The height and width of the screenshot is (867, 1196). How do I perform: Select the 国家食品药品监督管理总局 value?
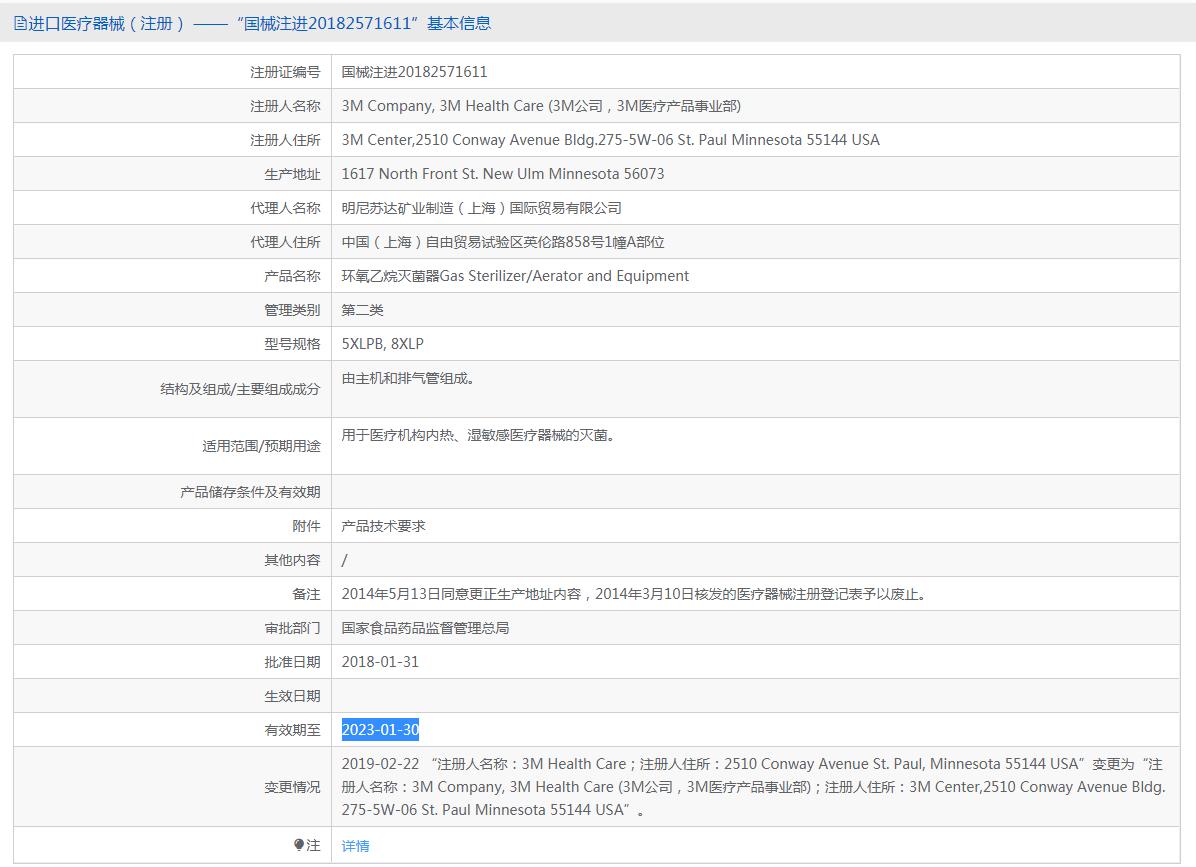[x=426, y=628]
